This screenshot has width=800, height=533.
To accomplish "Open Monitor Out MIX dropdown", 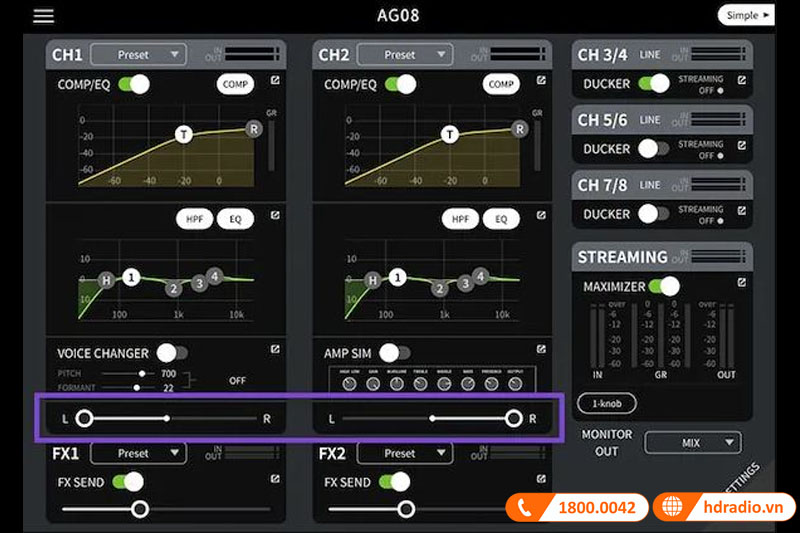I will (693, 443).
